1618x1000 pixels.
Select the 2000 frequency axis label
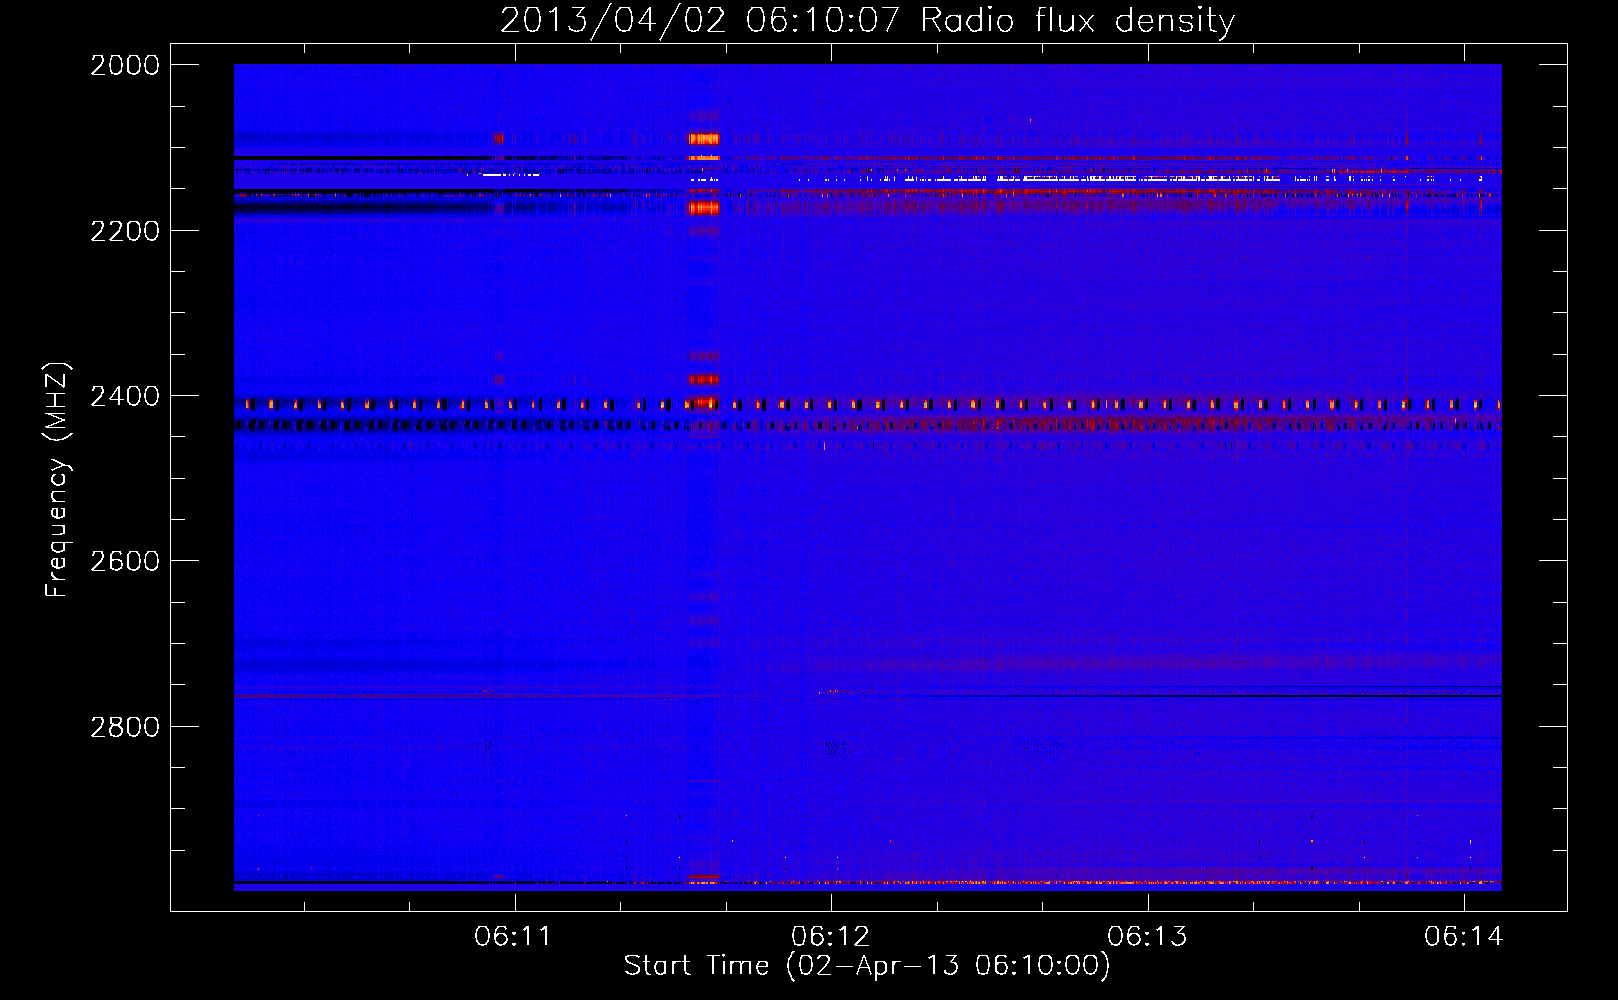point(125,65)
